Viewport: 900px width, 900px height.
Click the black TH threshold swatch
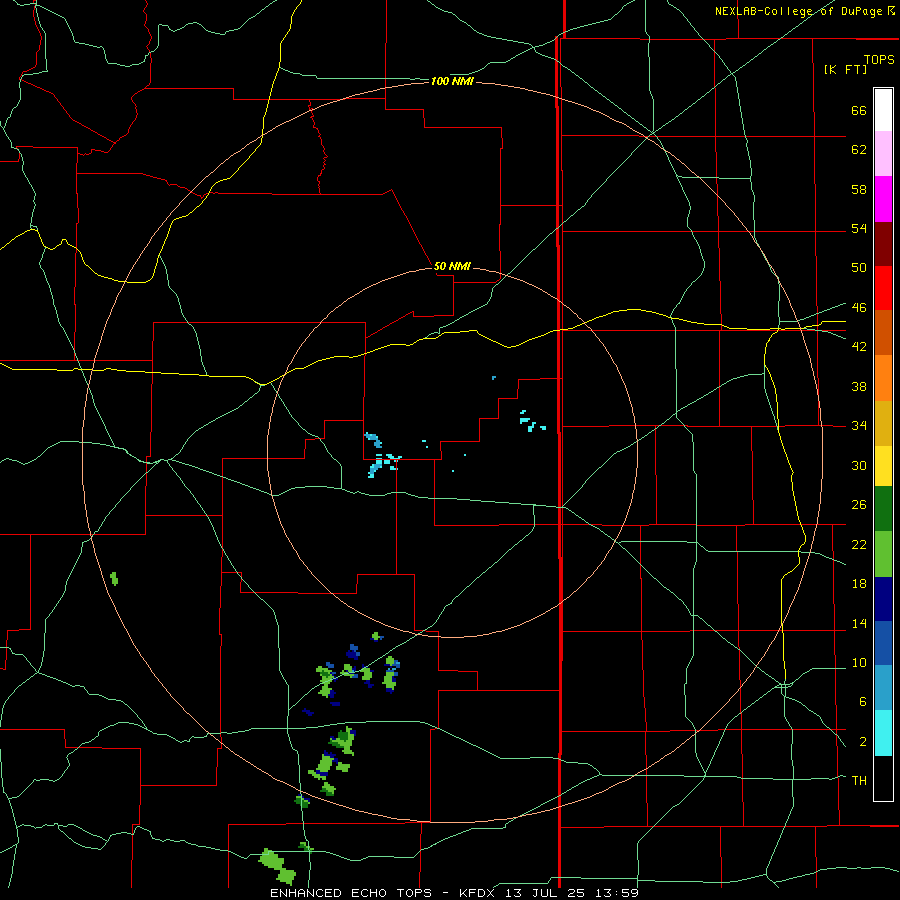883,778
